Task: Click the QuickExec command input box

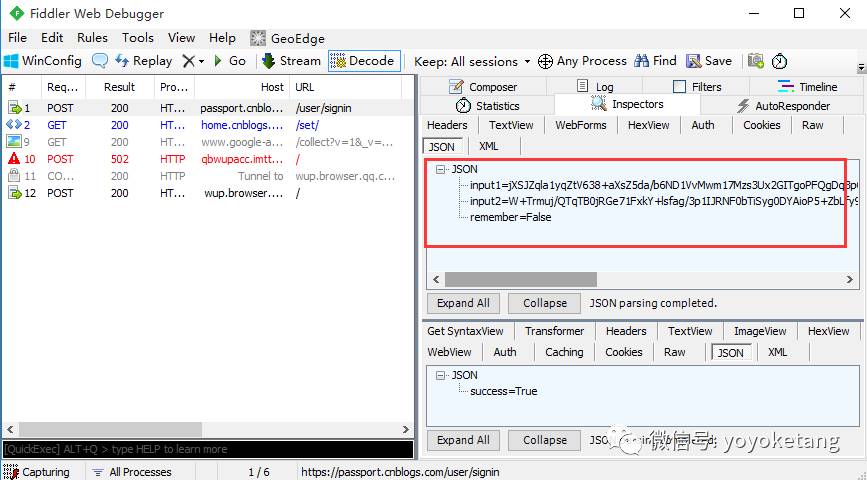Action: [208, 449]
